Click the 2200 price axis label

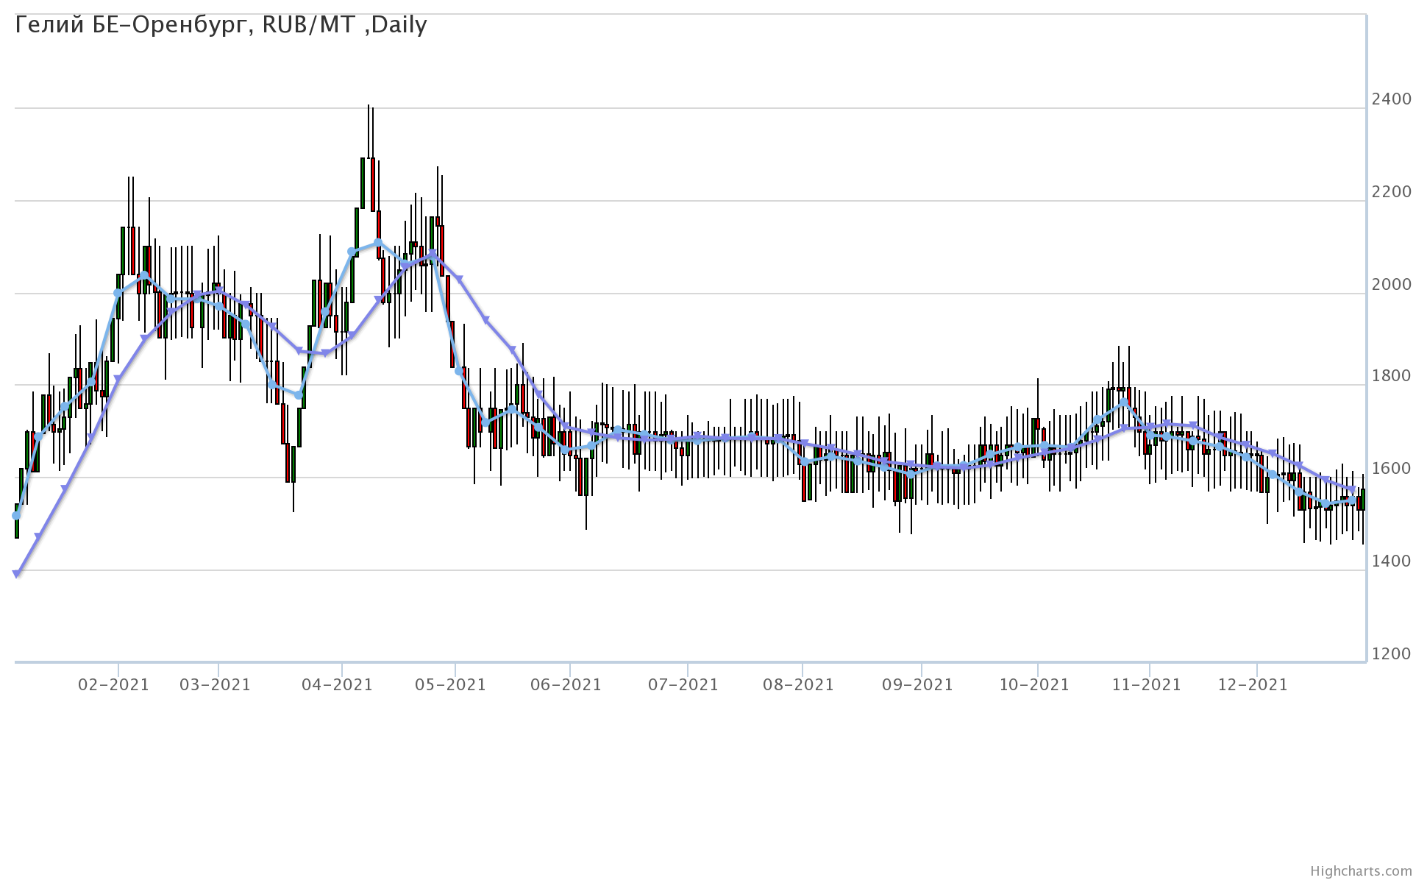click(1392, 192)
